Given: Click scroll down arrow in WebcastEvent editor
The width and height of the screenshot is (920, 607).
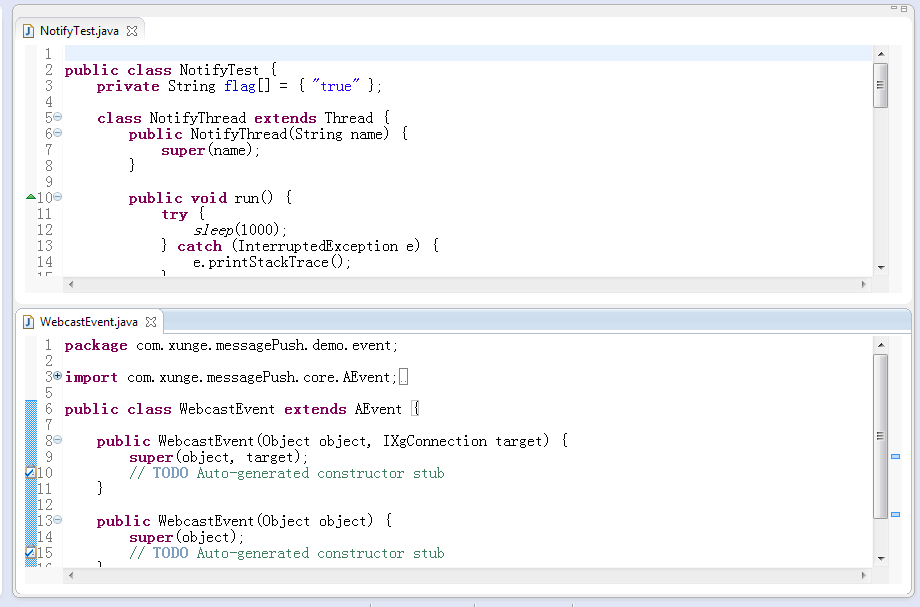Looking at the screenshot, I should tap(881, 559).
